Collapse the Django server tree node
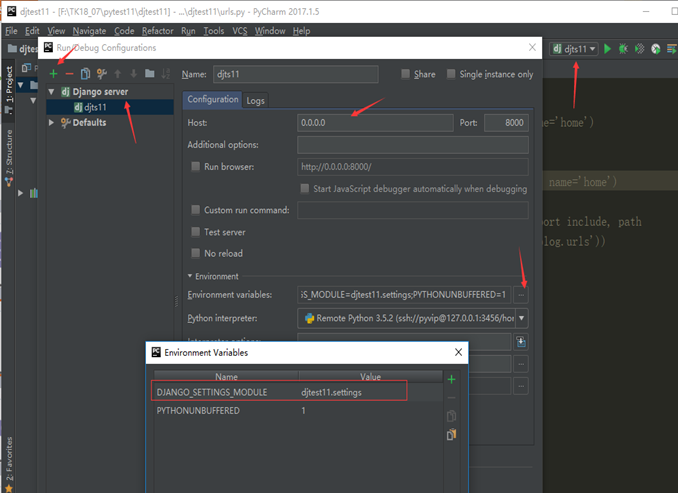Viewport: 680px width, 495px height. [52, 92]
